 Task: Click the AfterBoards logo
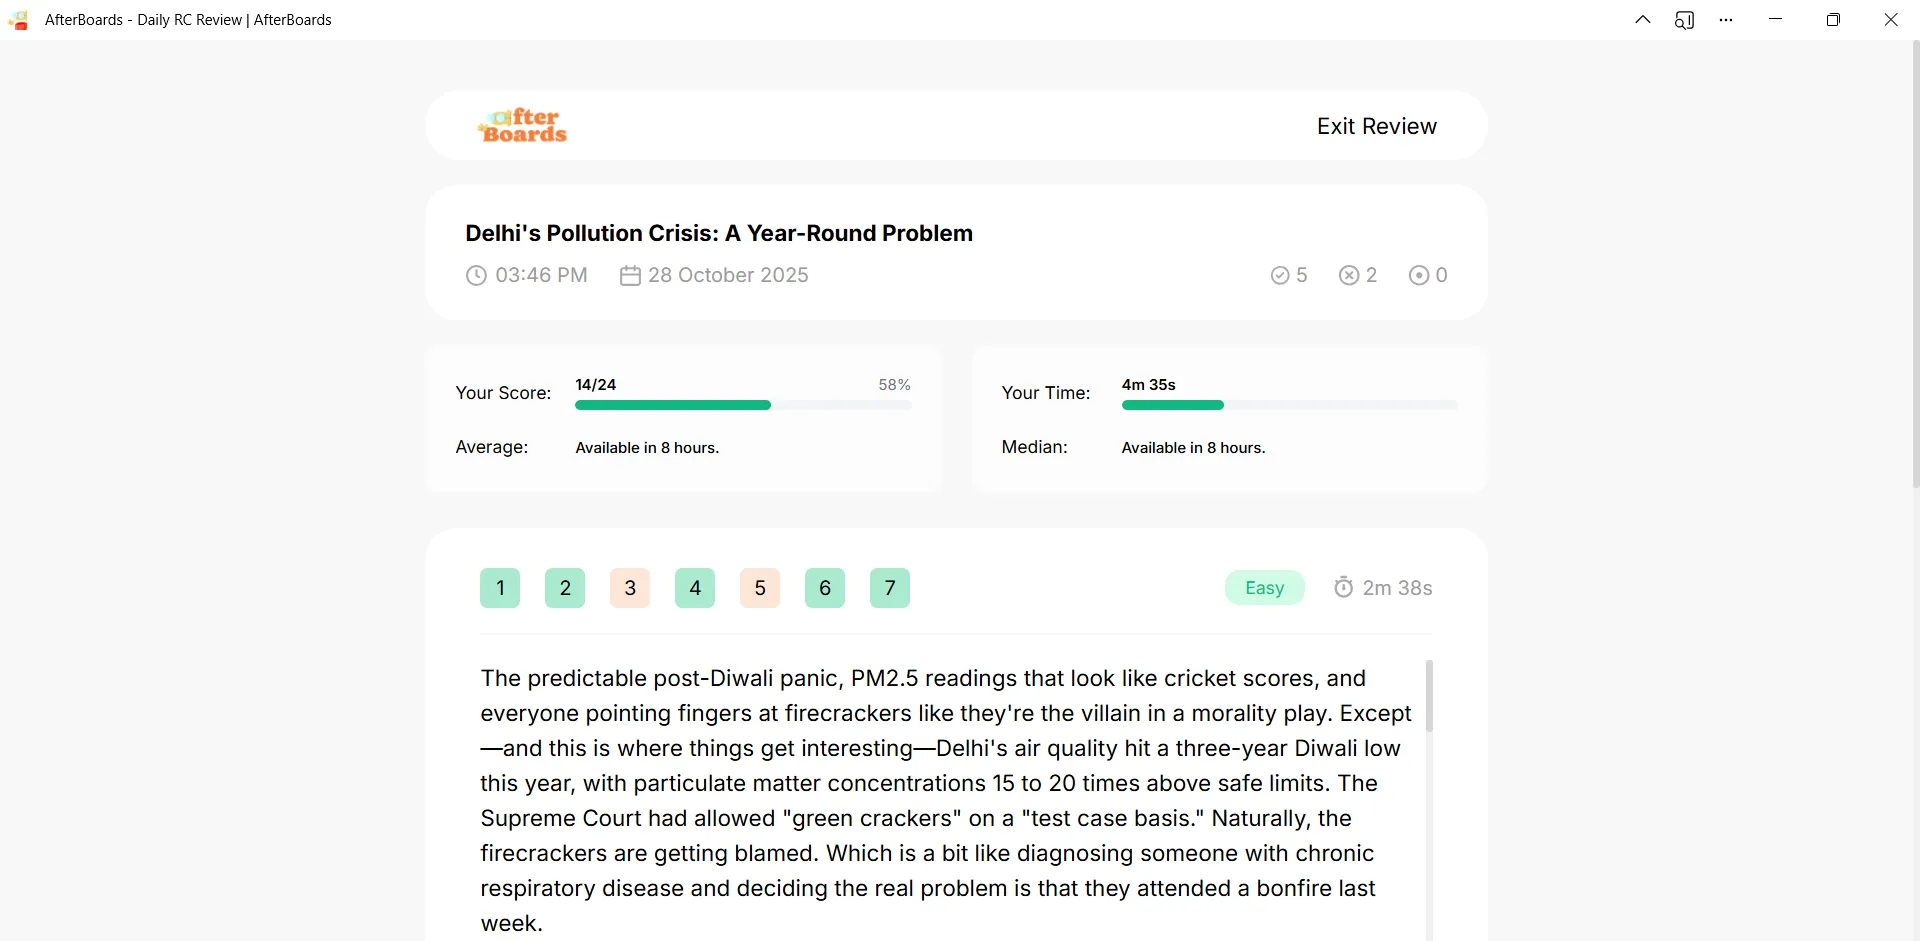pos(523,126)
